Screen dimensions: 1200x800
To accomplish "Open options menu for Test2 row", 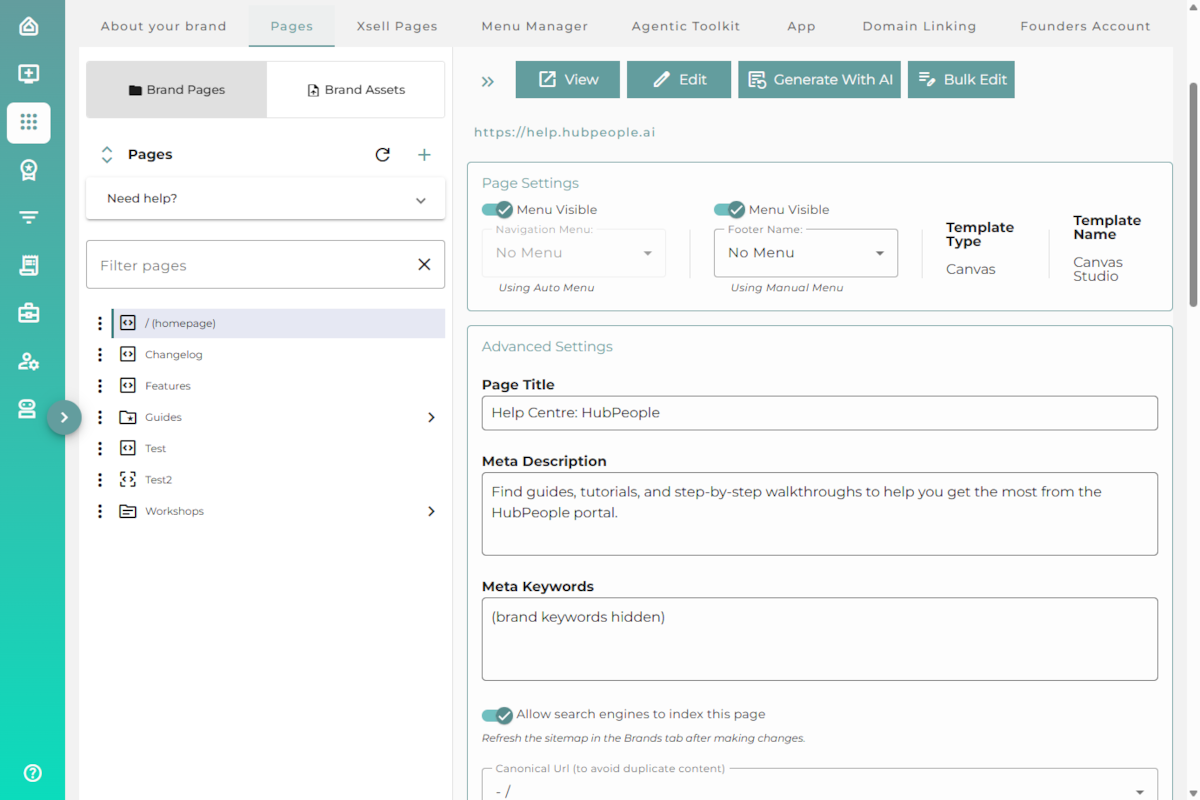I will tap(100, 479).
